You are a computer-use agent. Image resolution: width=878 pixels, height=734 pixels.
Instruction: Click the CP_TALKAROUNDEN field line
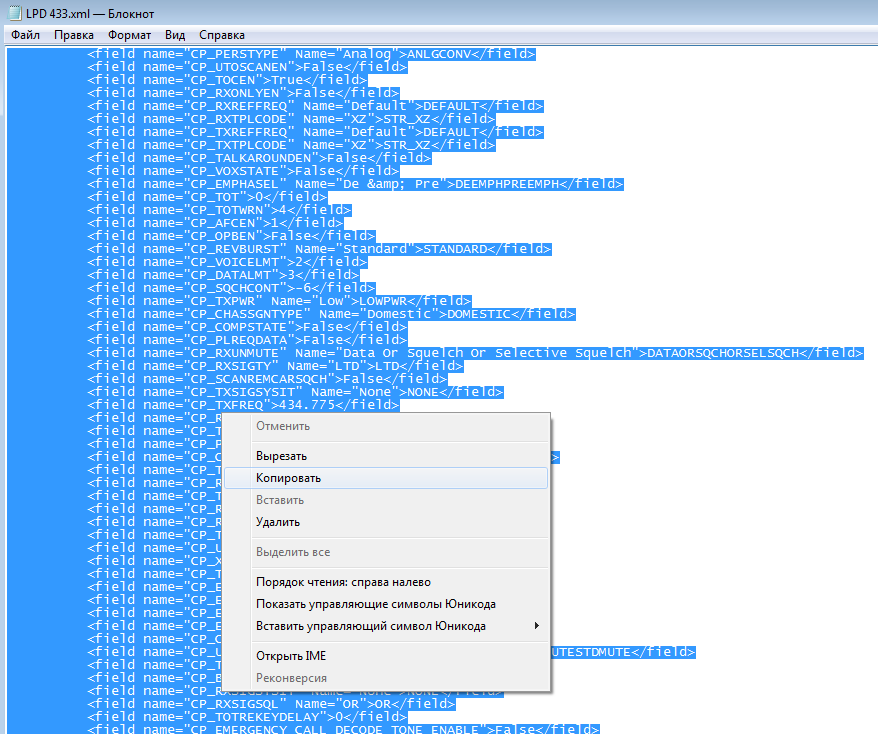click(x=259, y=158)
